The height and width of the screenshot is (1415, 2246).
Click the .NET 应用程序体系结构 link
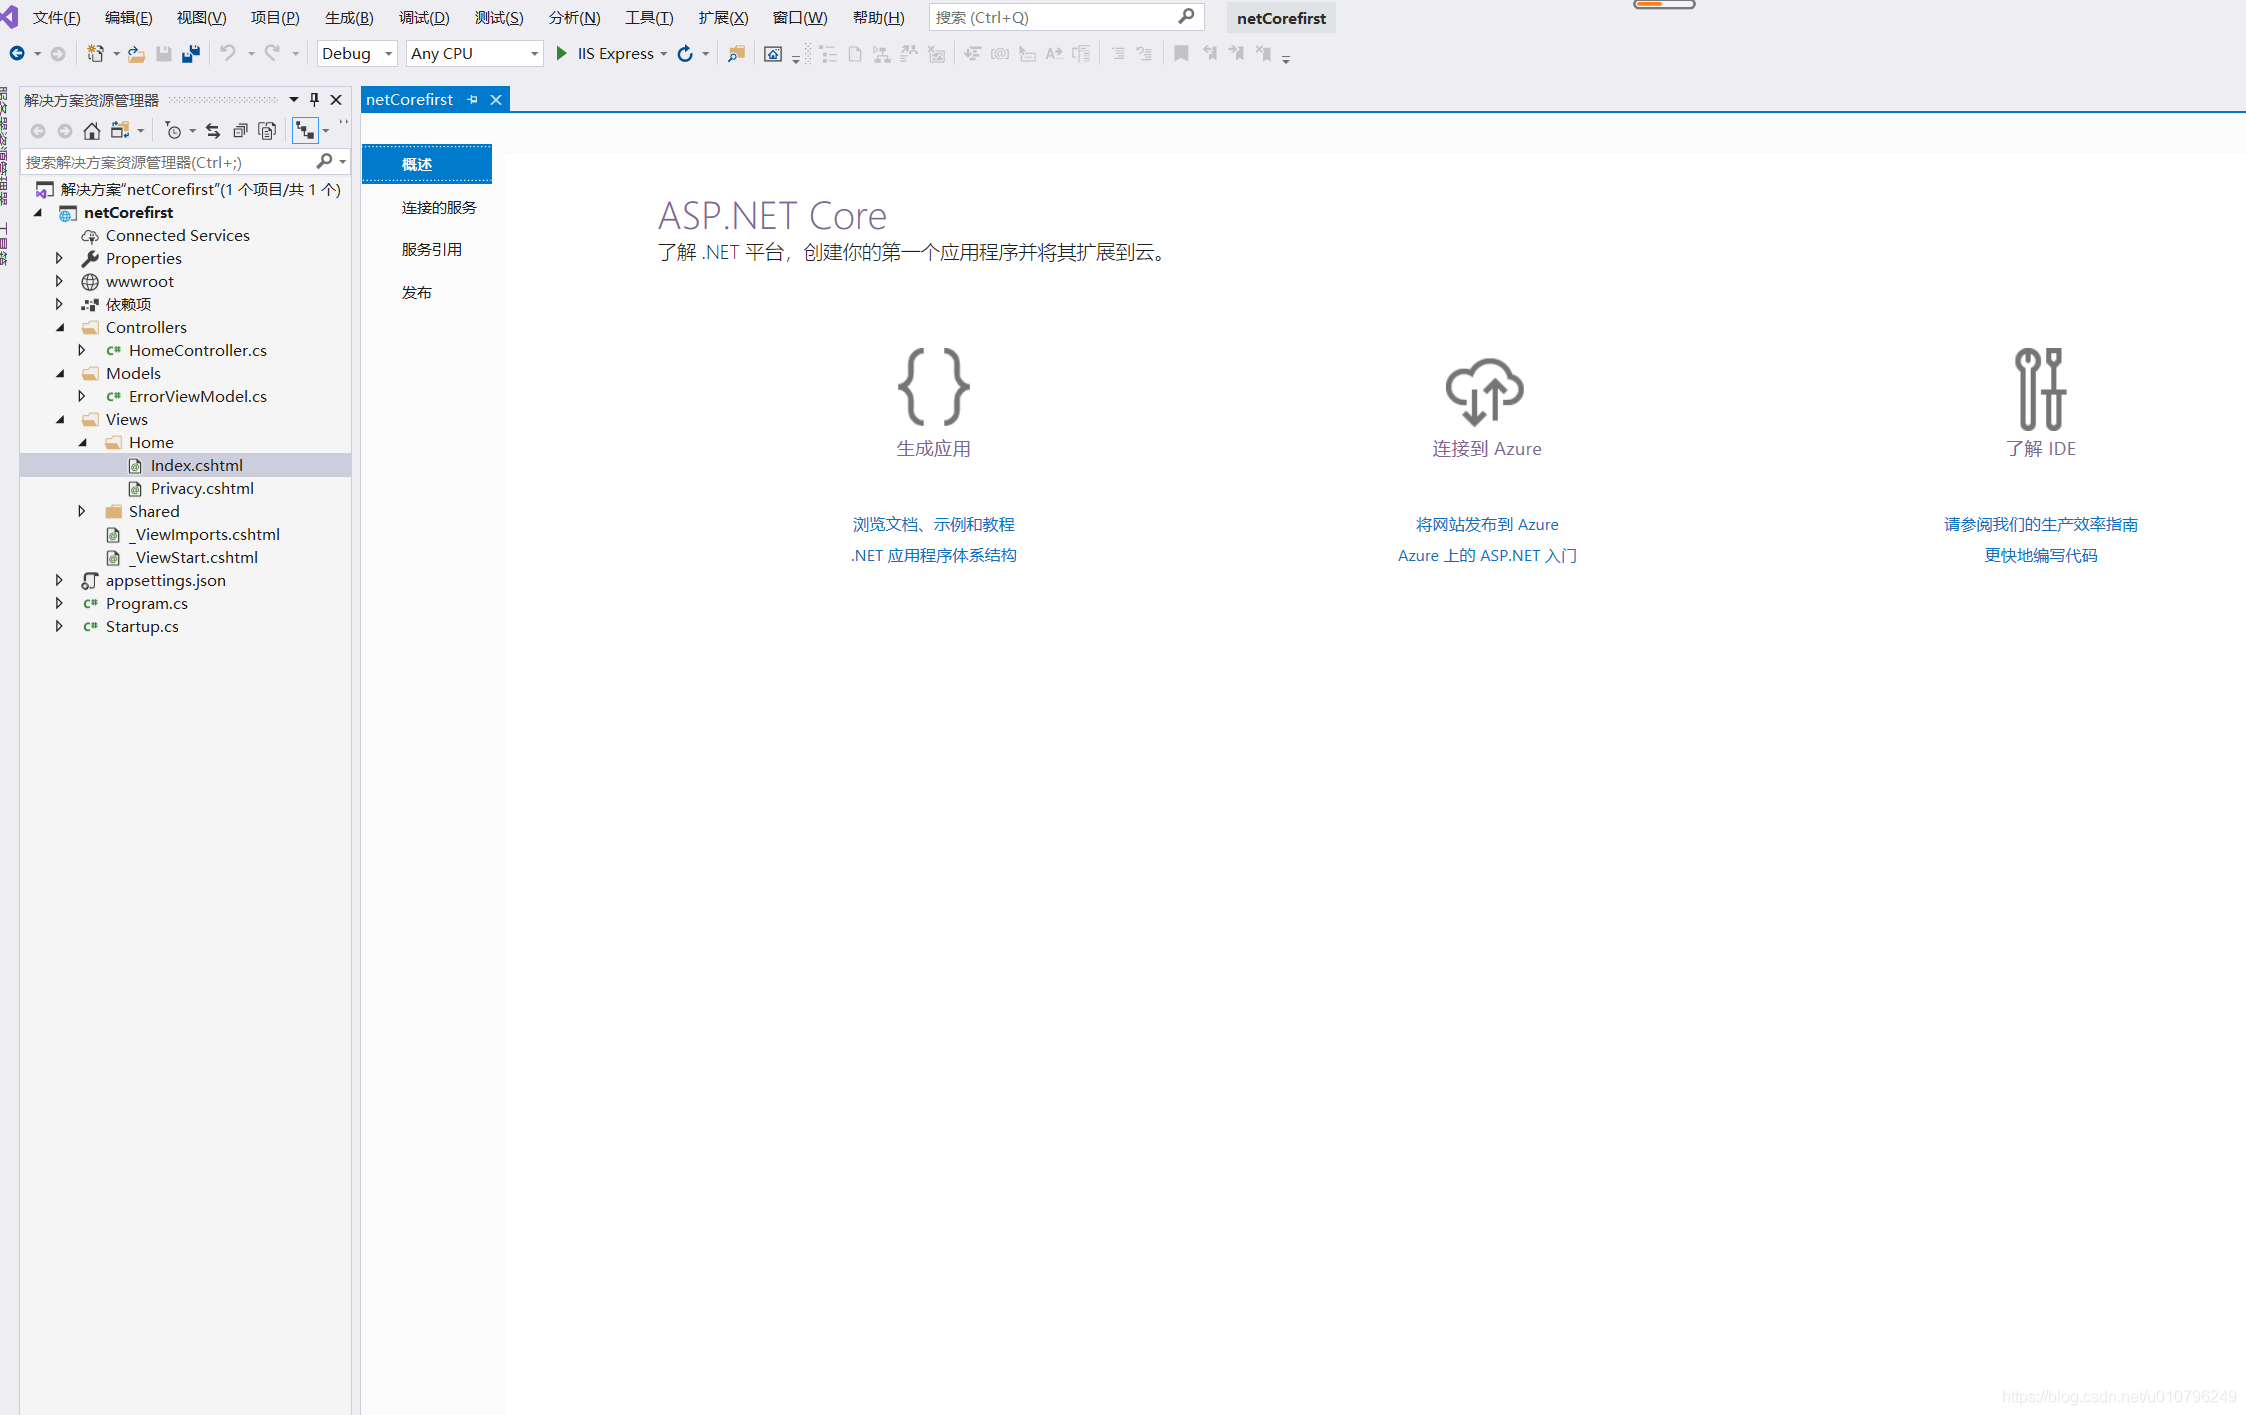[x=933, y=555]
